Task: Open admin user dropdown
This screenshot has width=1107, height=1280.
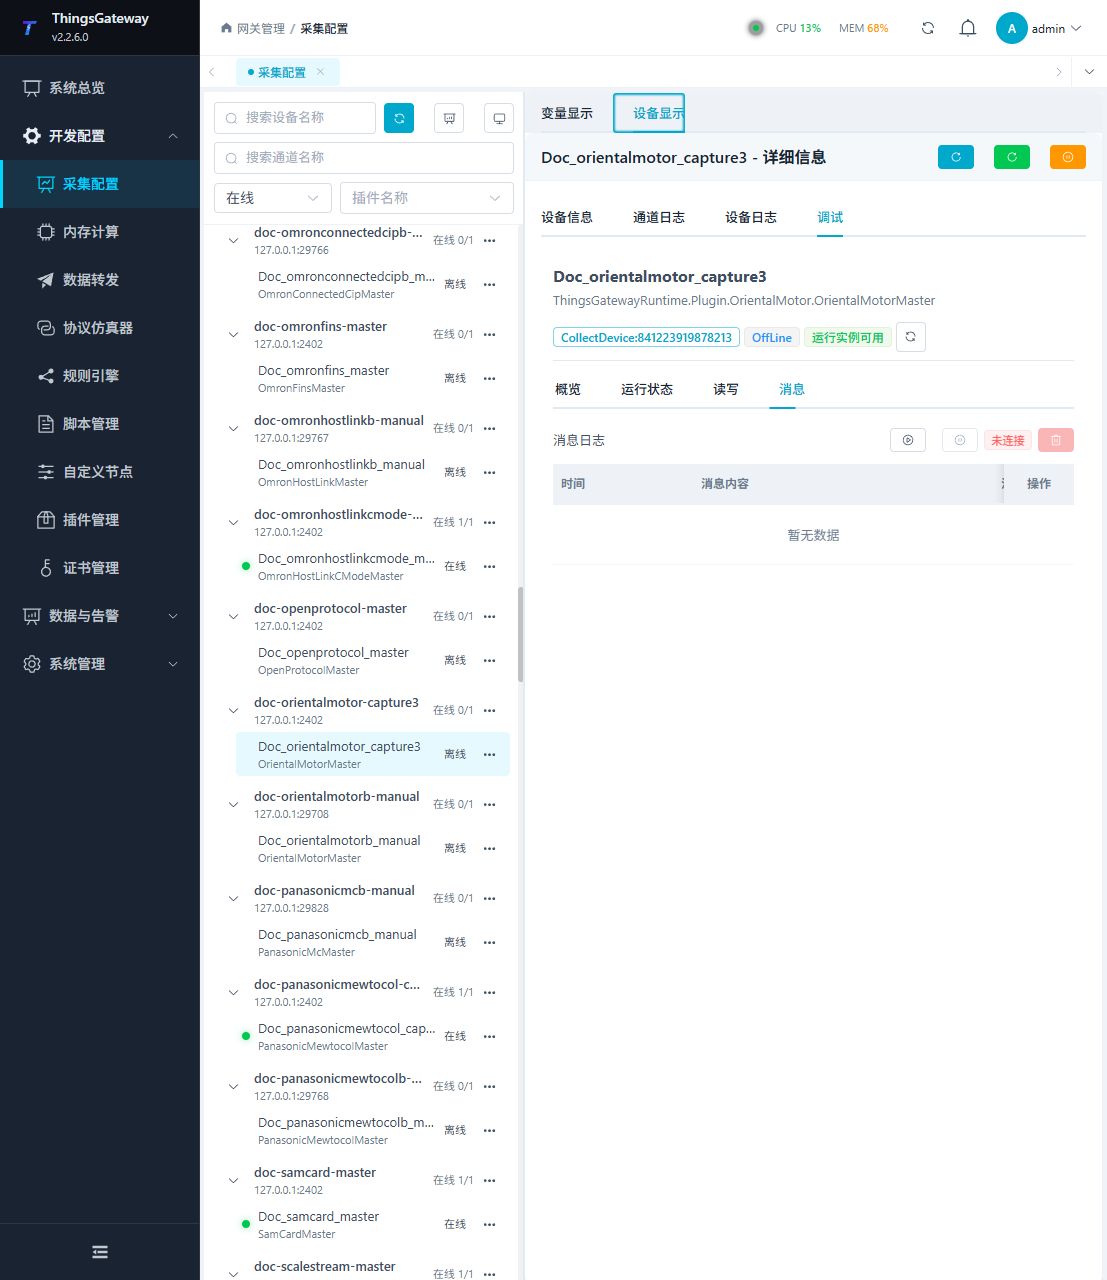Action: pyautogui.click(x=1040, y=28)
